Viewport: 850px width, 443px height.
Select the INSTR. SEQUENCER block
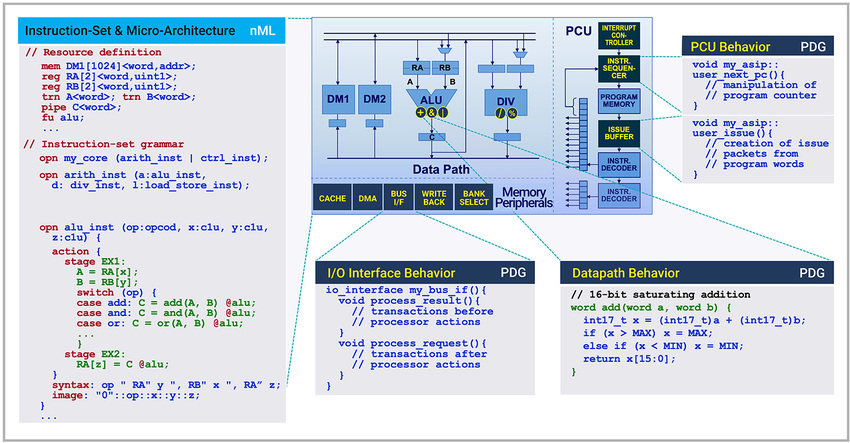(x=618, y=70)
